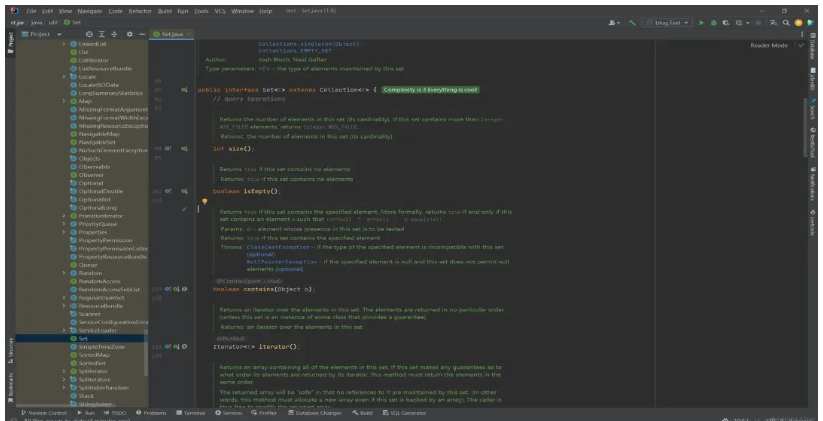
Task: Expand the Map tree node
Action: [x=64, y=101]
